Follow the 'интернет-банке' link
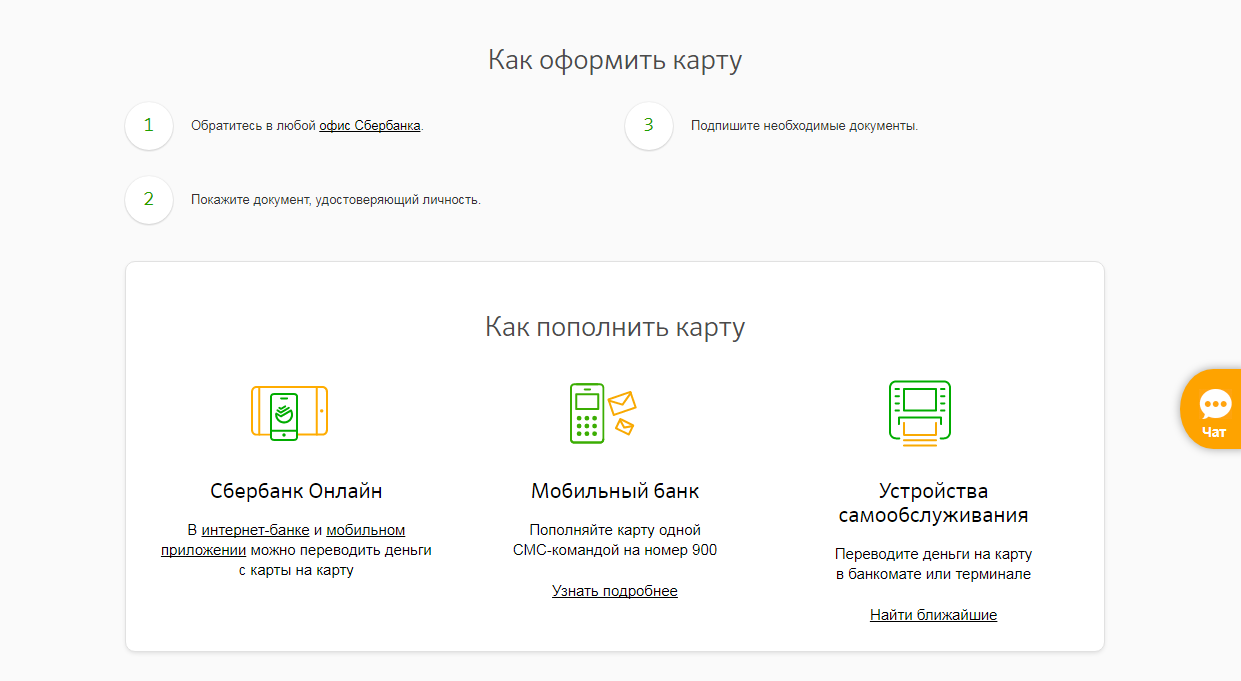 coord(255,530)
